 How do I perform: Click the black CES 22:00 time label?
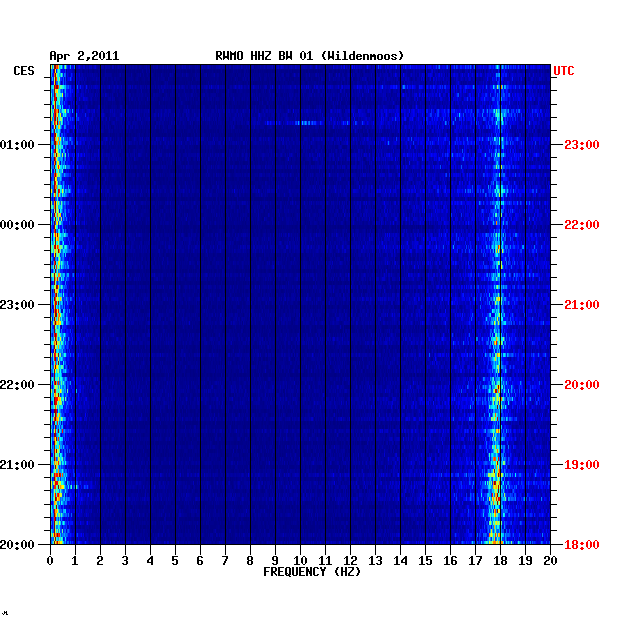[17, 385]
